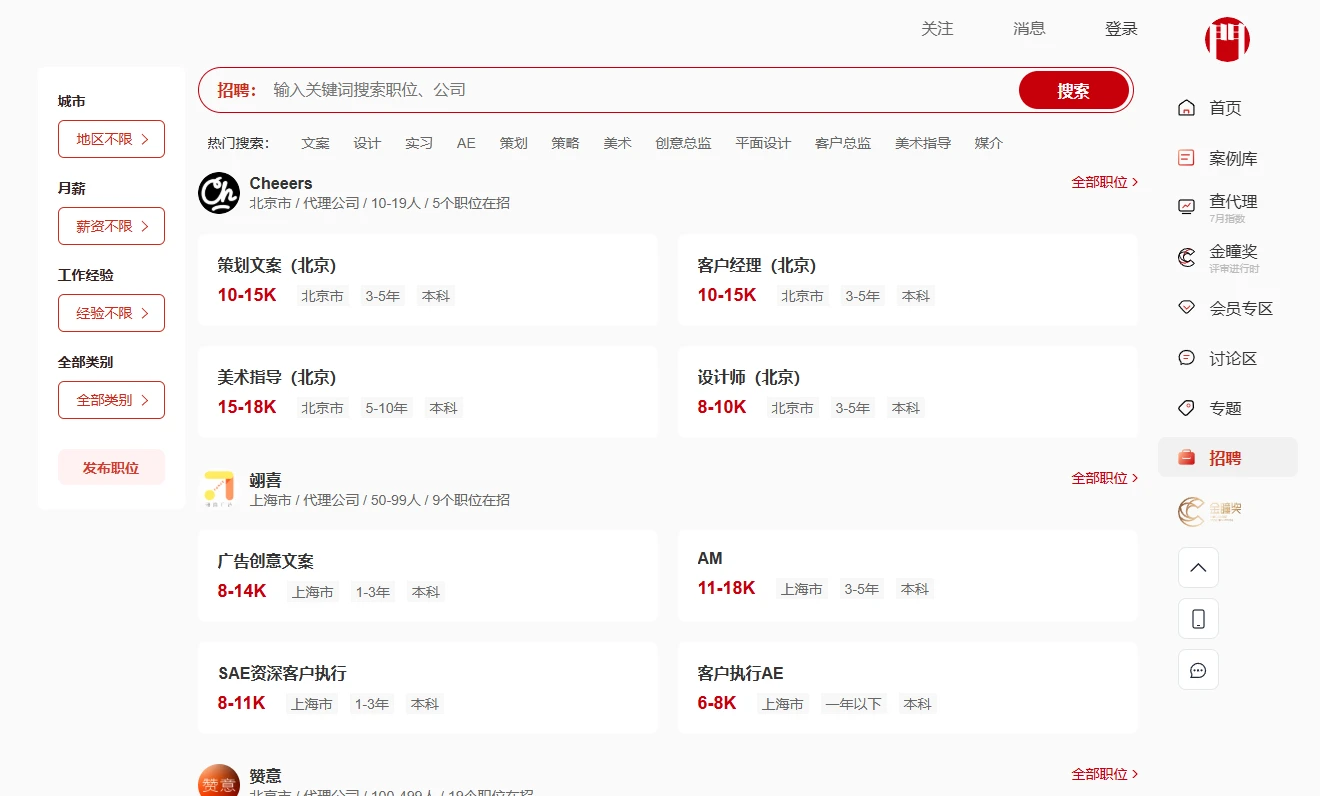The image size is (1320, 796).
Task: Open the 金瞳奖 award icon in sidebar
Action: click(1186, 257)
